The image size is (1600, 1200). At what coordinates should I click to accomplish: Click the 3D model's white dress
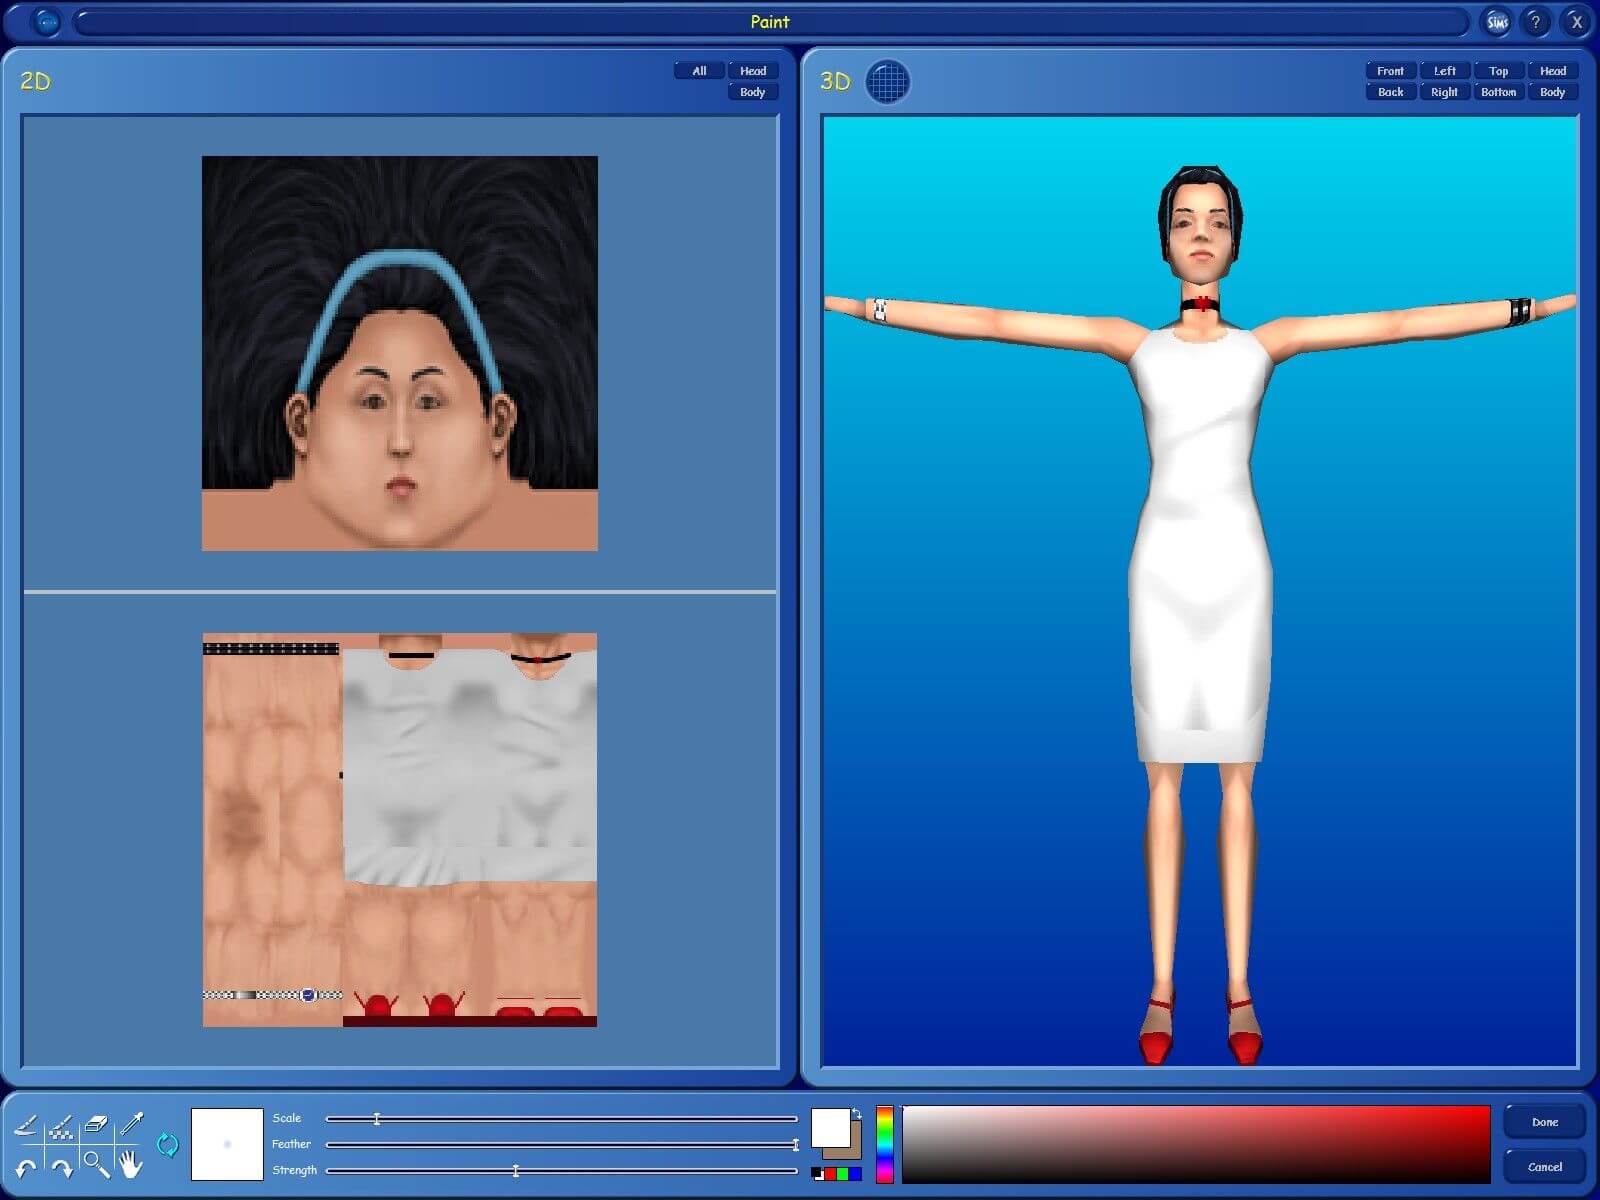point(1200,545)
